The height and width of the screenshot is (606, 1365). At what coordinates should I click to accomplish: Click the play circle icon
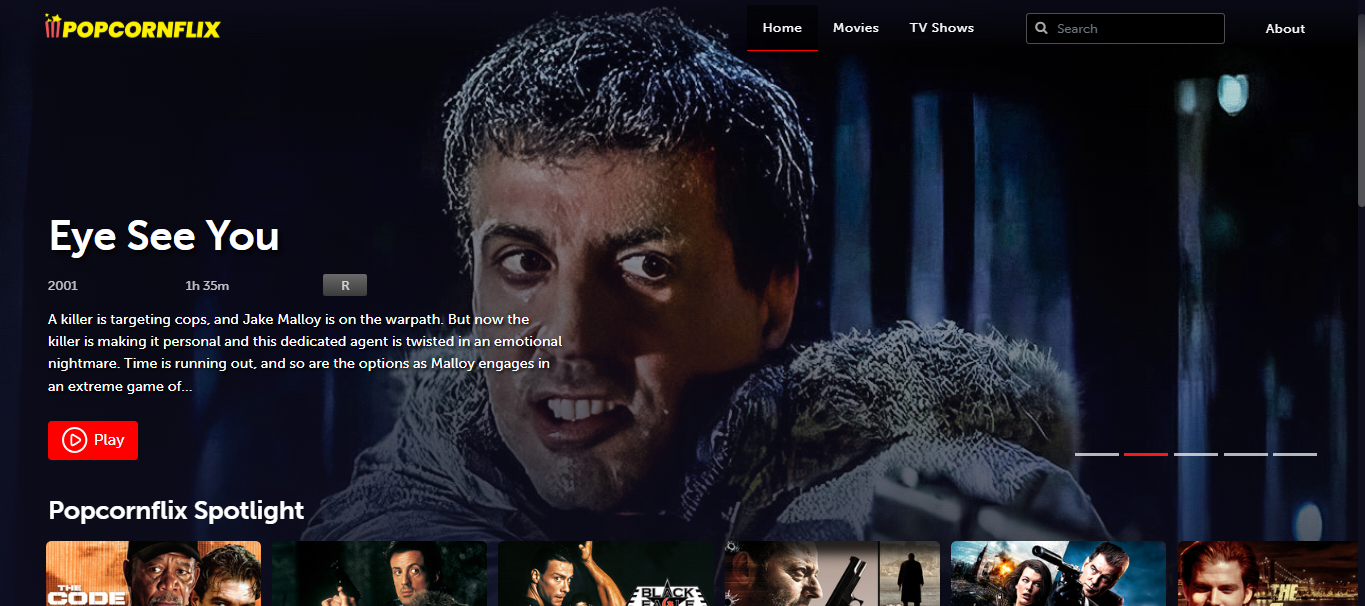[74, 440]
